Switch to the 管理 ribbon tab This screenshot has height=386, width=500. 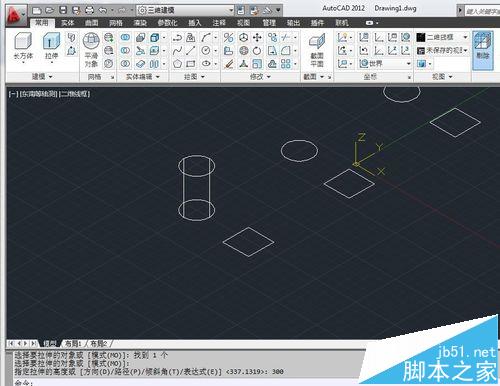coord(269,23)
